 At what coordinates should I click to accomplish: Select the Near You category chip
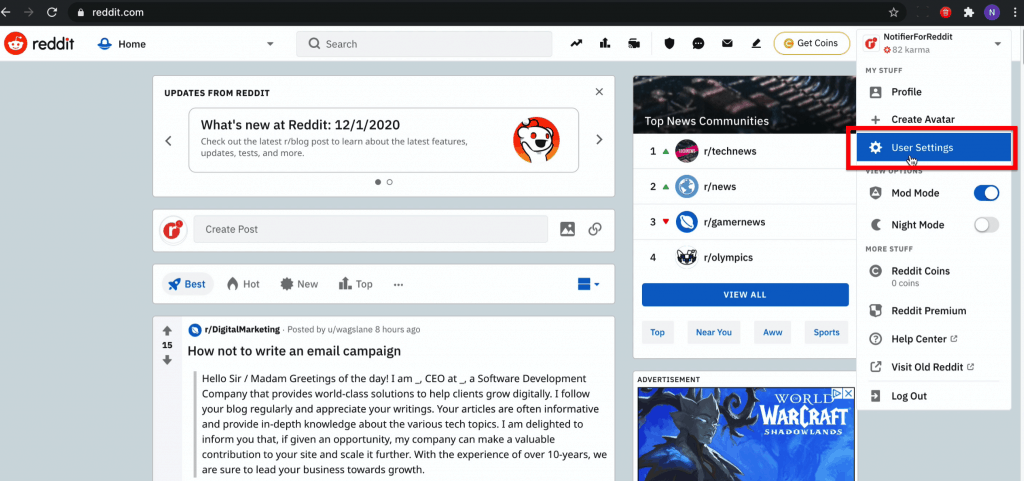tap(714, 332)
